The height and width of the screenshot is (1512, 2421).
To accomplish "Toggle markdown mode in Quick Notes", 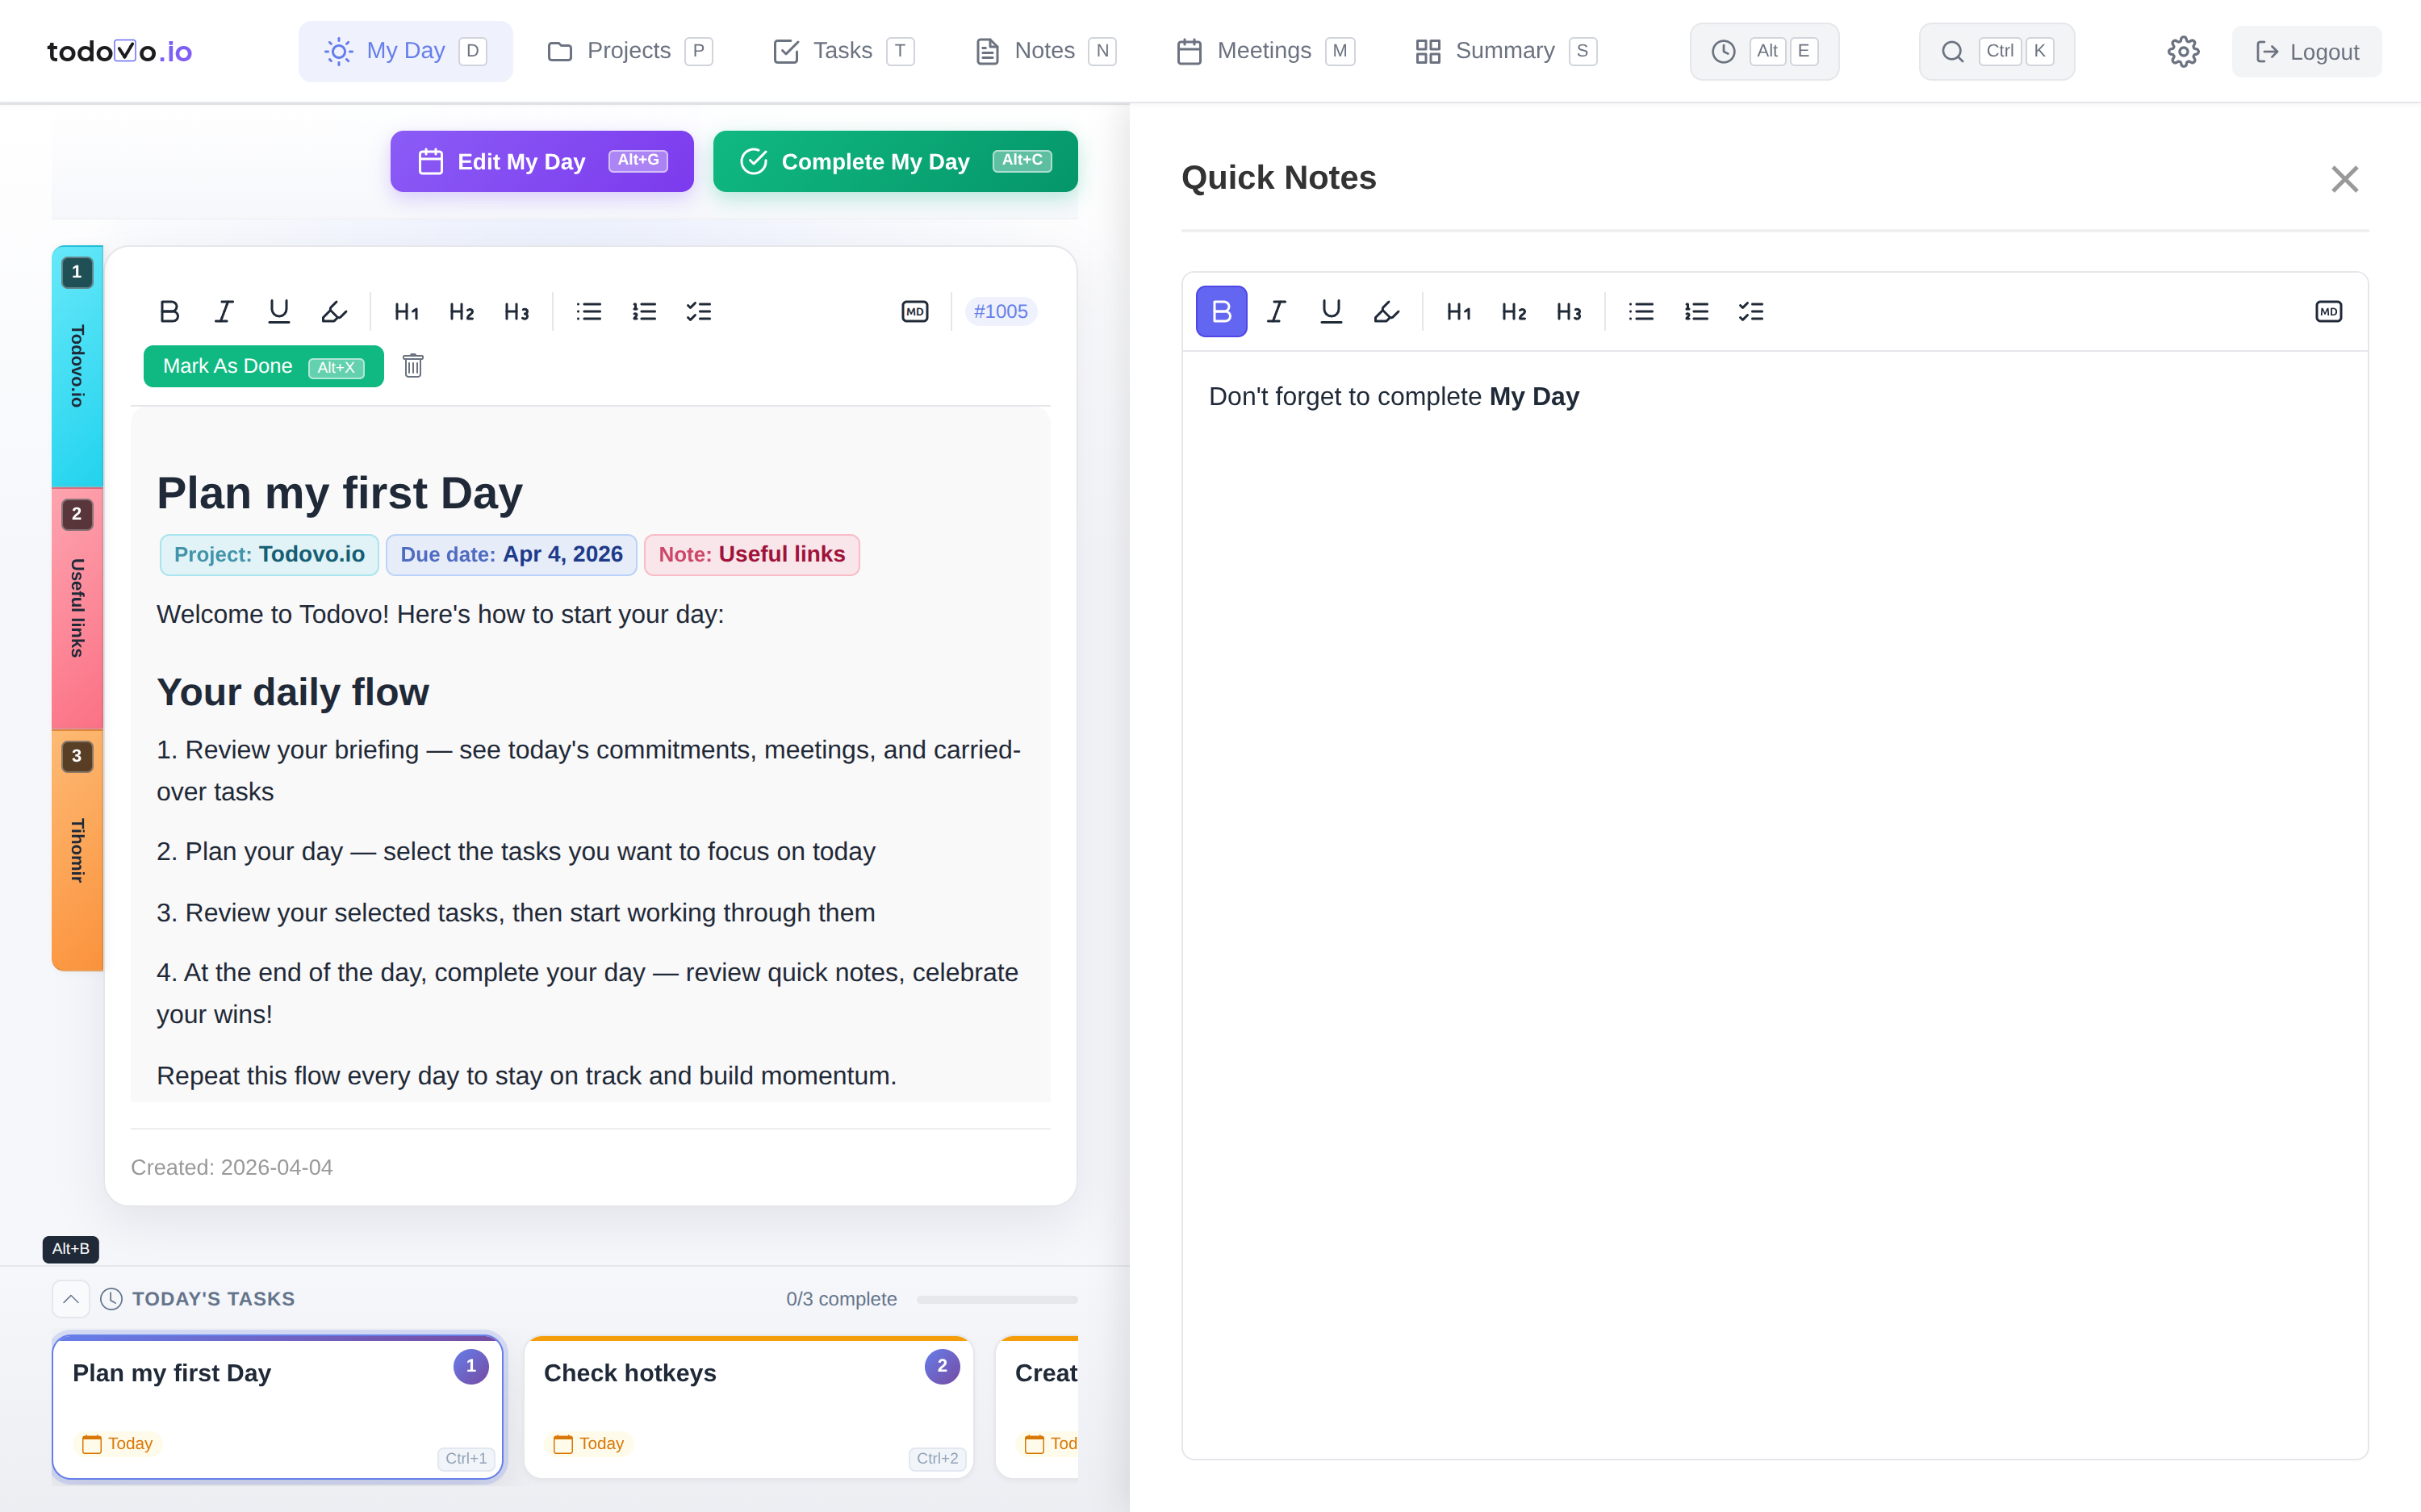I will click(2329, 312).
